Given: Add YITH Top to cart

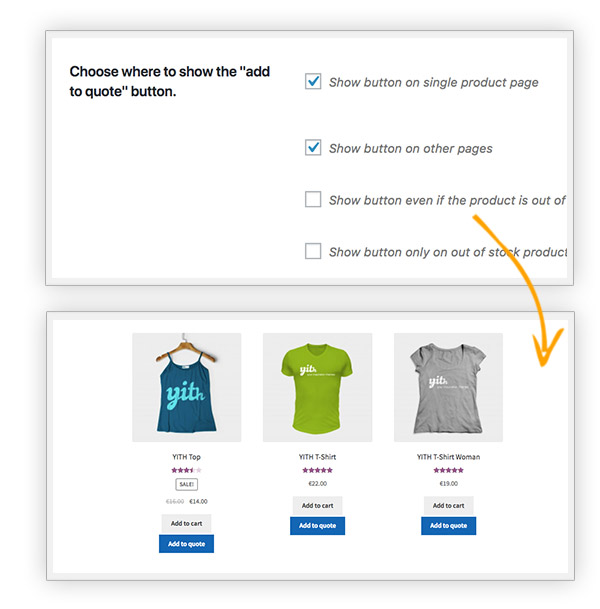Looking at the screenshot, I should coord(186,524).
